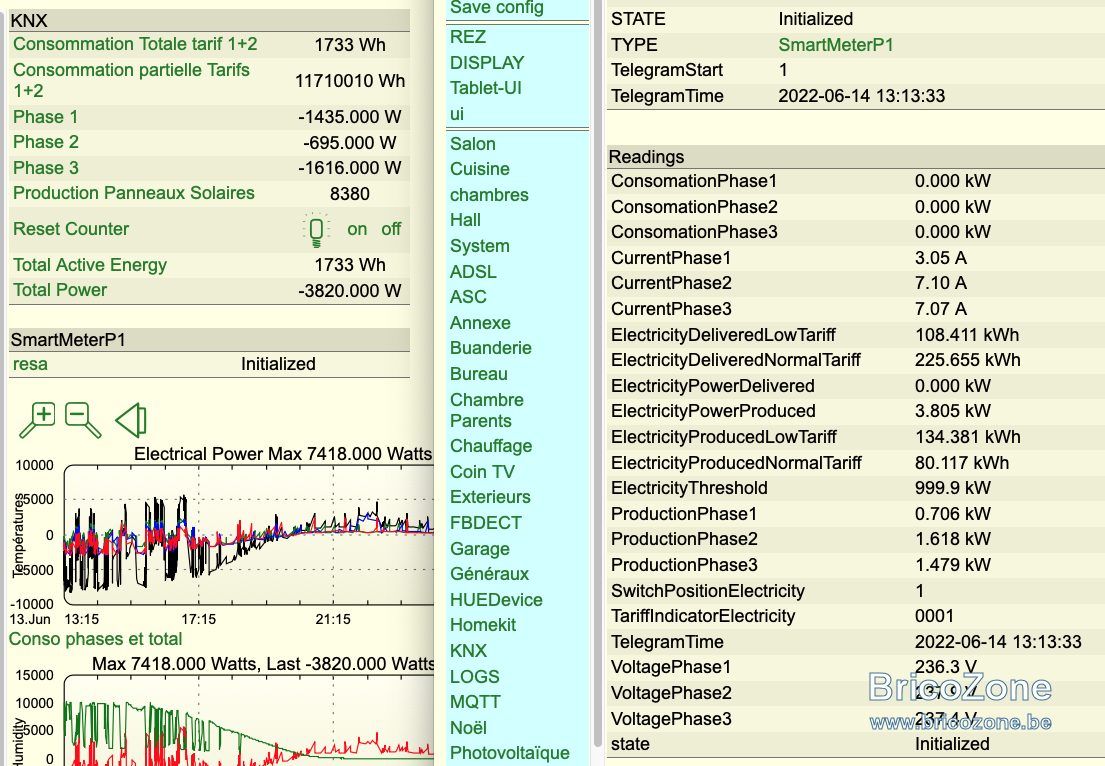Screen dimensions: 1105x766
Task: Open the resa SmartMeterP1 device
Action: coord(30,364)
